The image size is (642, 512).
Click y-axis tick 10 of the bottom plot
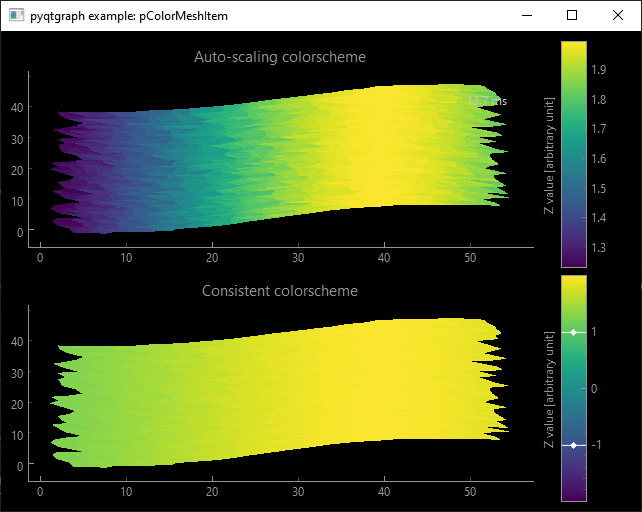click(17, 435)
